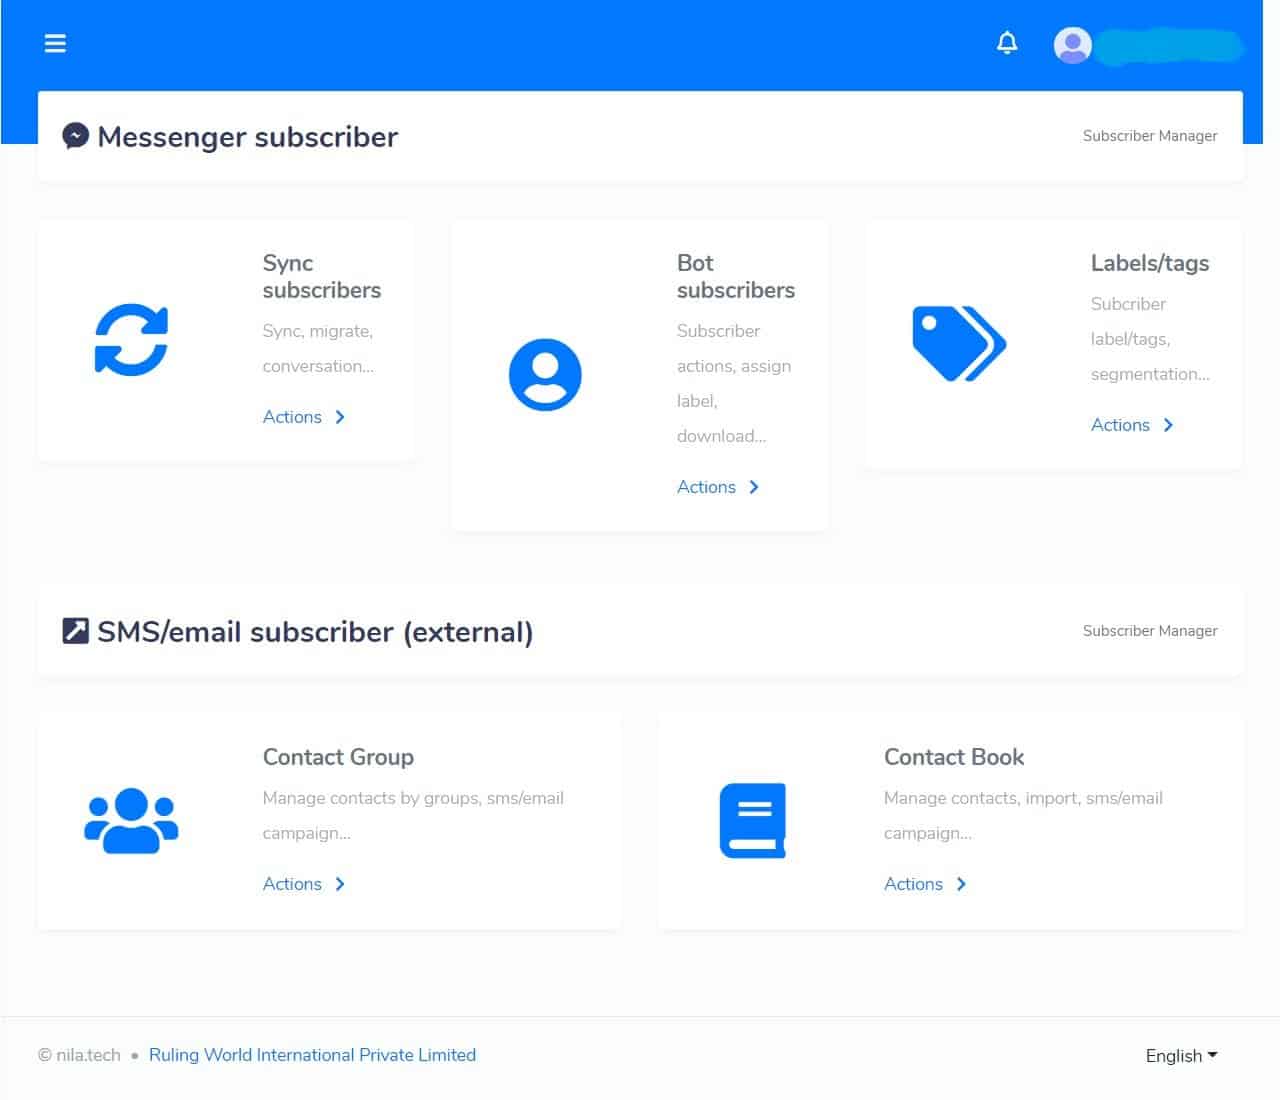Screen dimensions: 1280x1100
Task: Expand Actions under Bot subscribers
Action: 717,487
